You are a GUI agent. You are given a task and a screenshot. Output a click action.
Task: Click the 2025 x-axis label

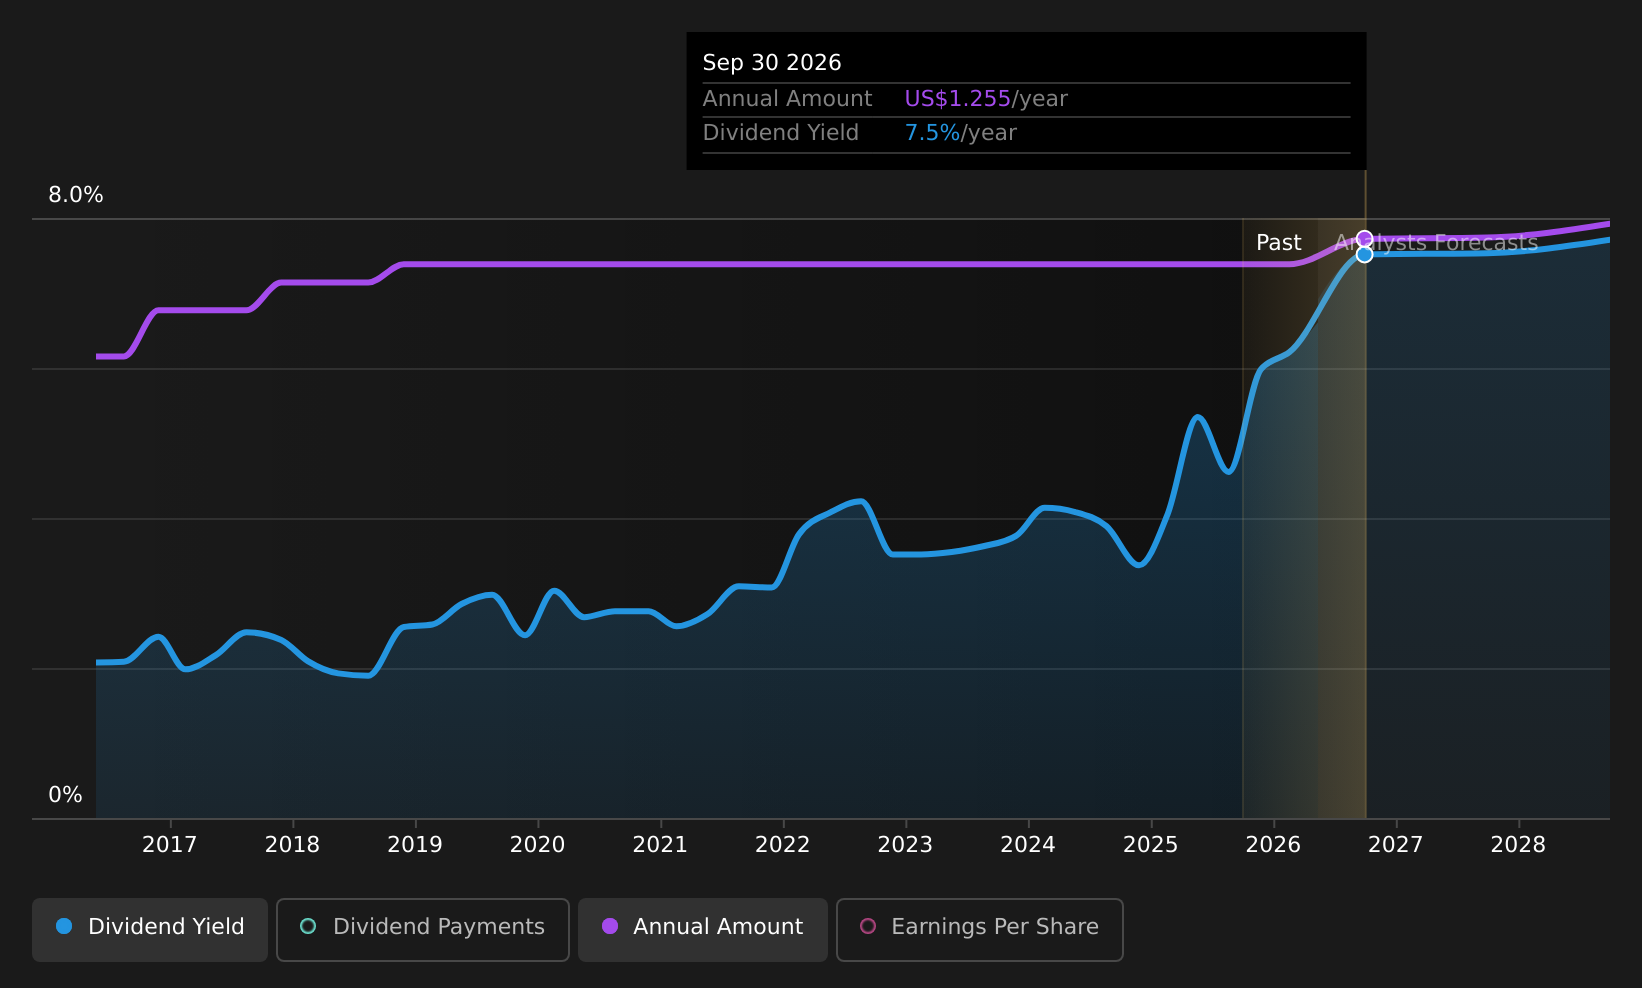click(x=1150, y=845)
